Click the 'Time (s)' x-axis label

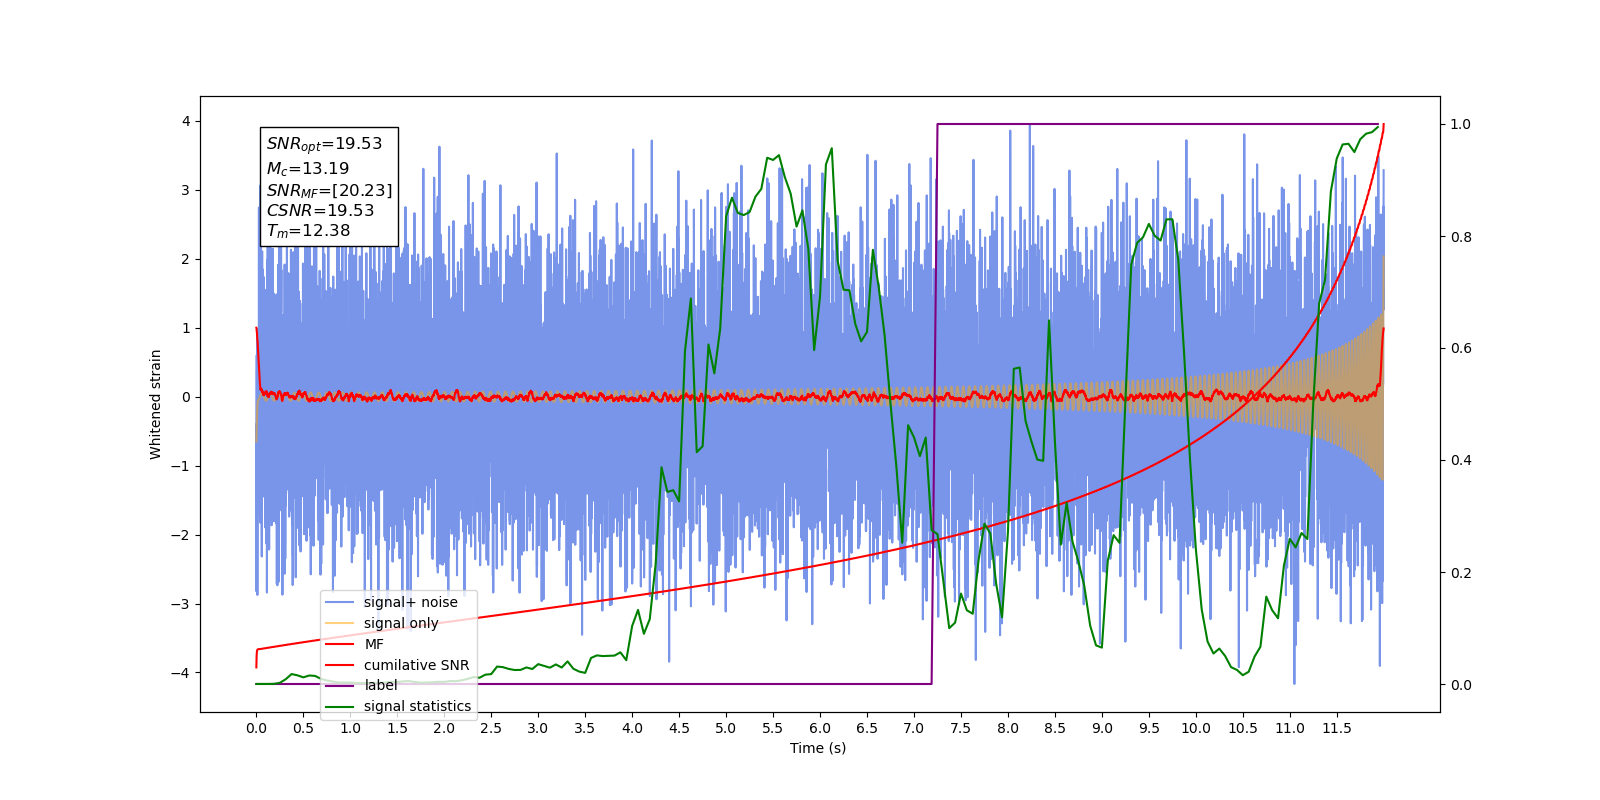pyautogui.click(x=818, y=748)
